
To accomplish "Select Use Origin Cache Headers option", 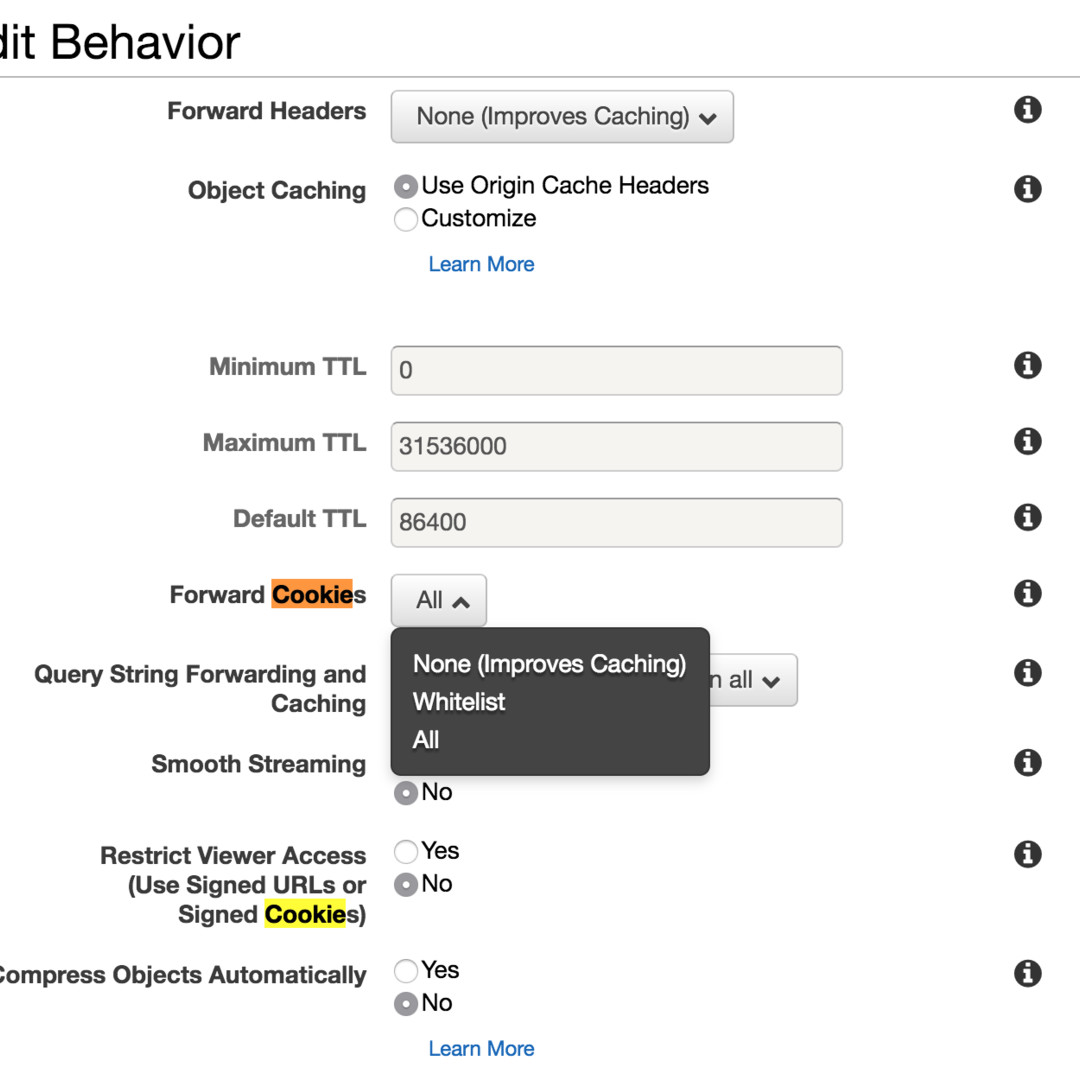I will point(406,186).
